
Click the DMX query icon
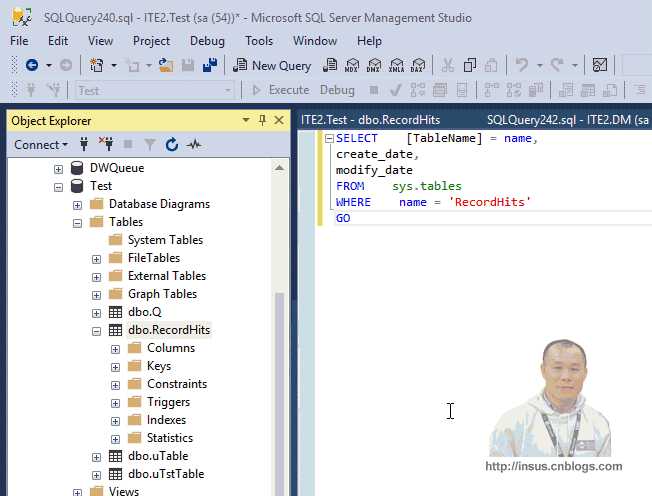point(374,65)
